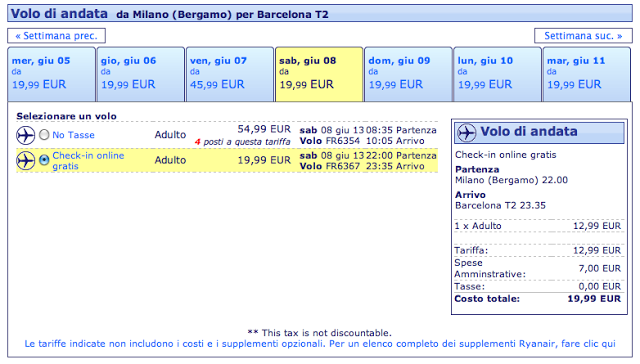Image resolution: width=640 pixels, height=364 pixels.
Task: Select the Check-in online gratis radio button
Action: (44, 160)
